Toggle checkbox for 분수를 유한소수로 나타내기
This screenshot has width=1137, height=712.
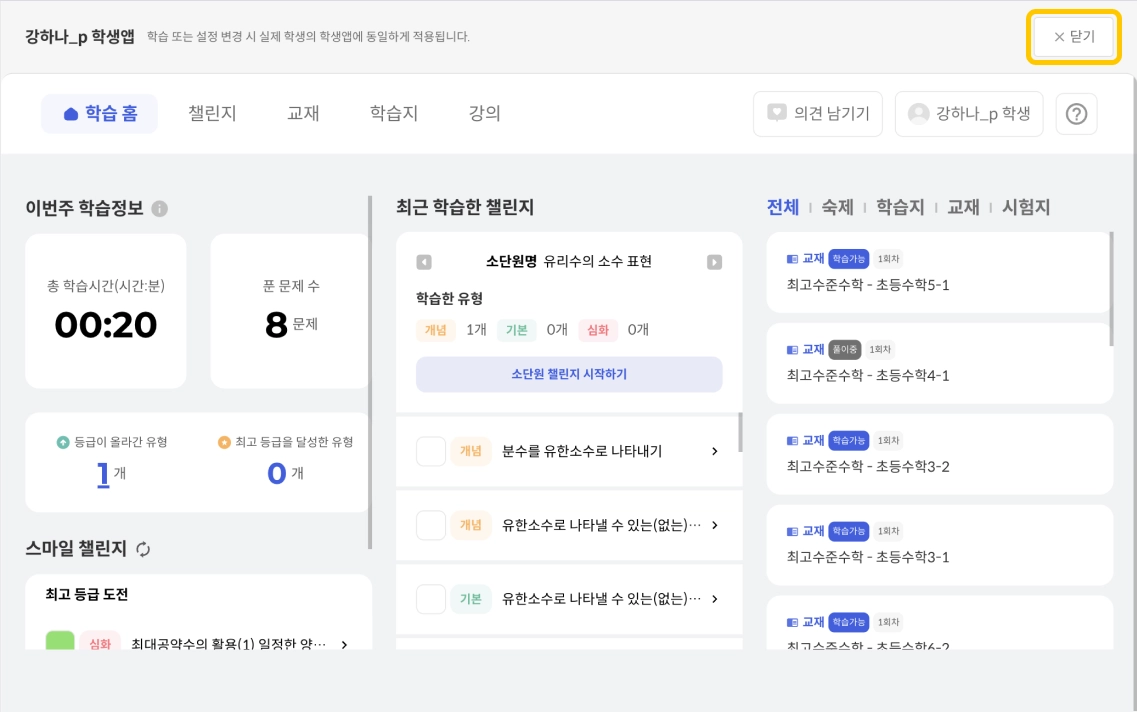(431, 451)
